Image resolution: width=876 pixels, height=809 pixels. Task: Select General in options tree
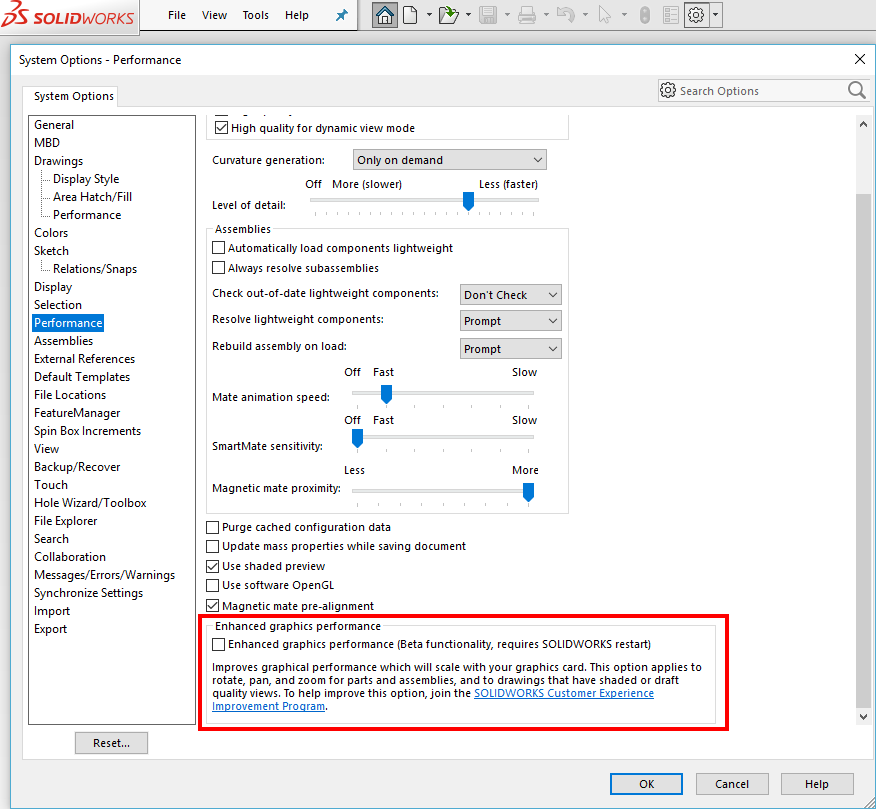pyautogui.click(x=54, y=125)
